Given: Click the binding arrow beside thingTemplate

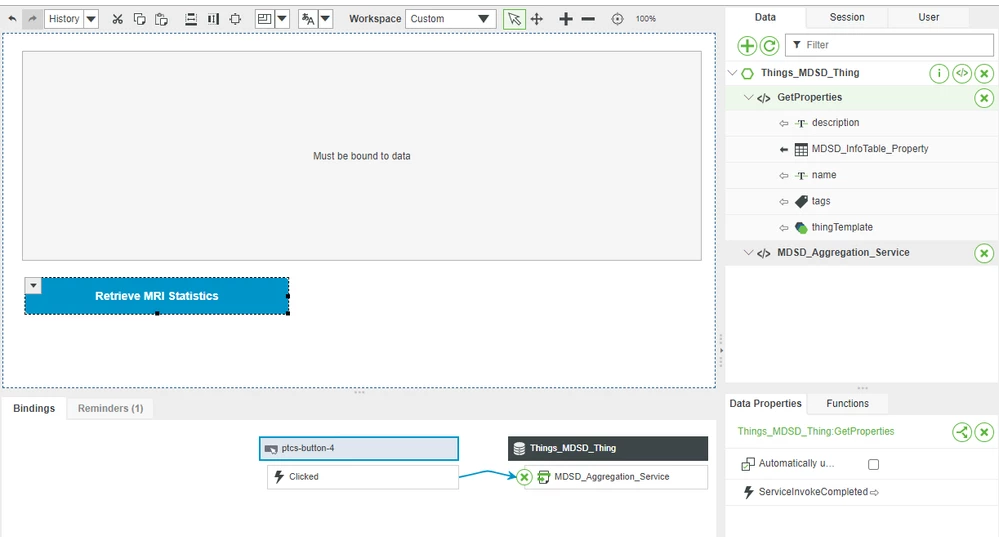Looking at the screenshot, I should pos(784,227).
